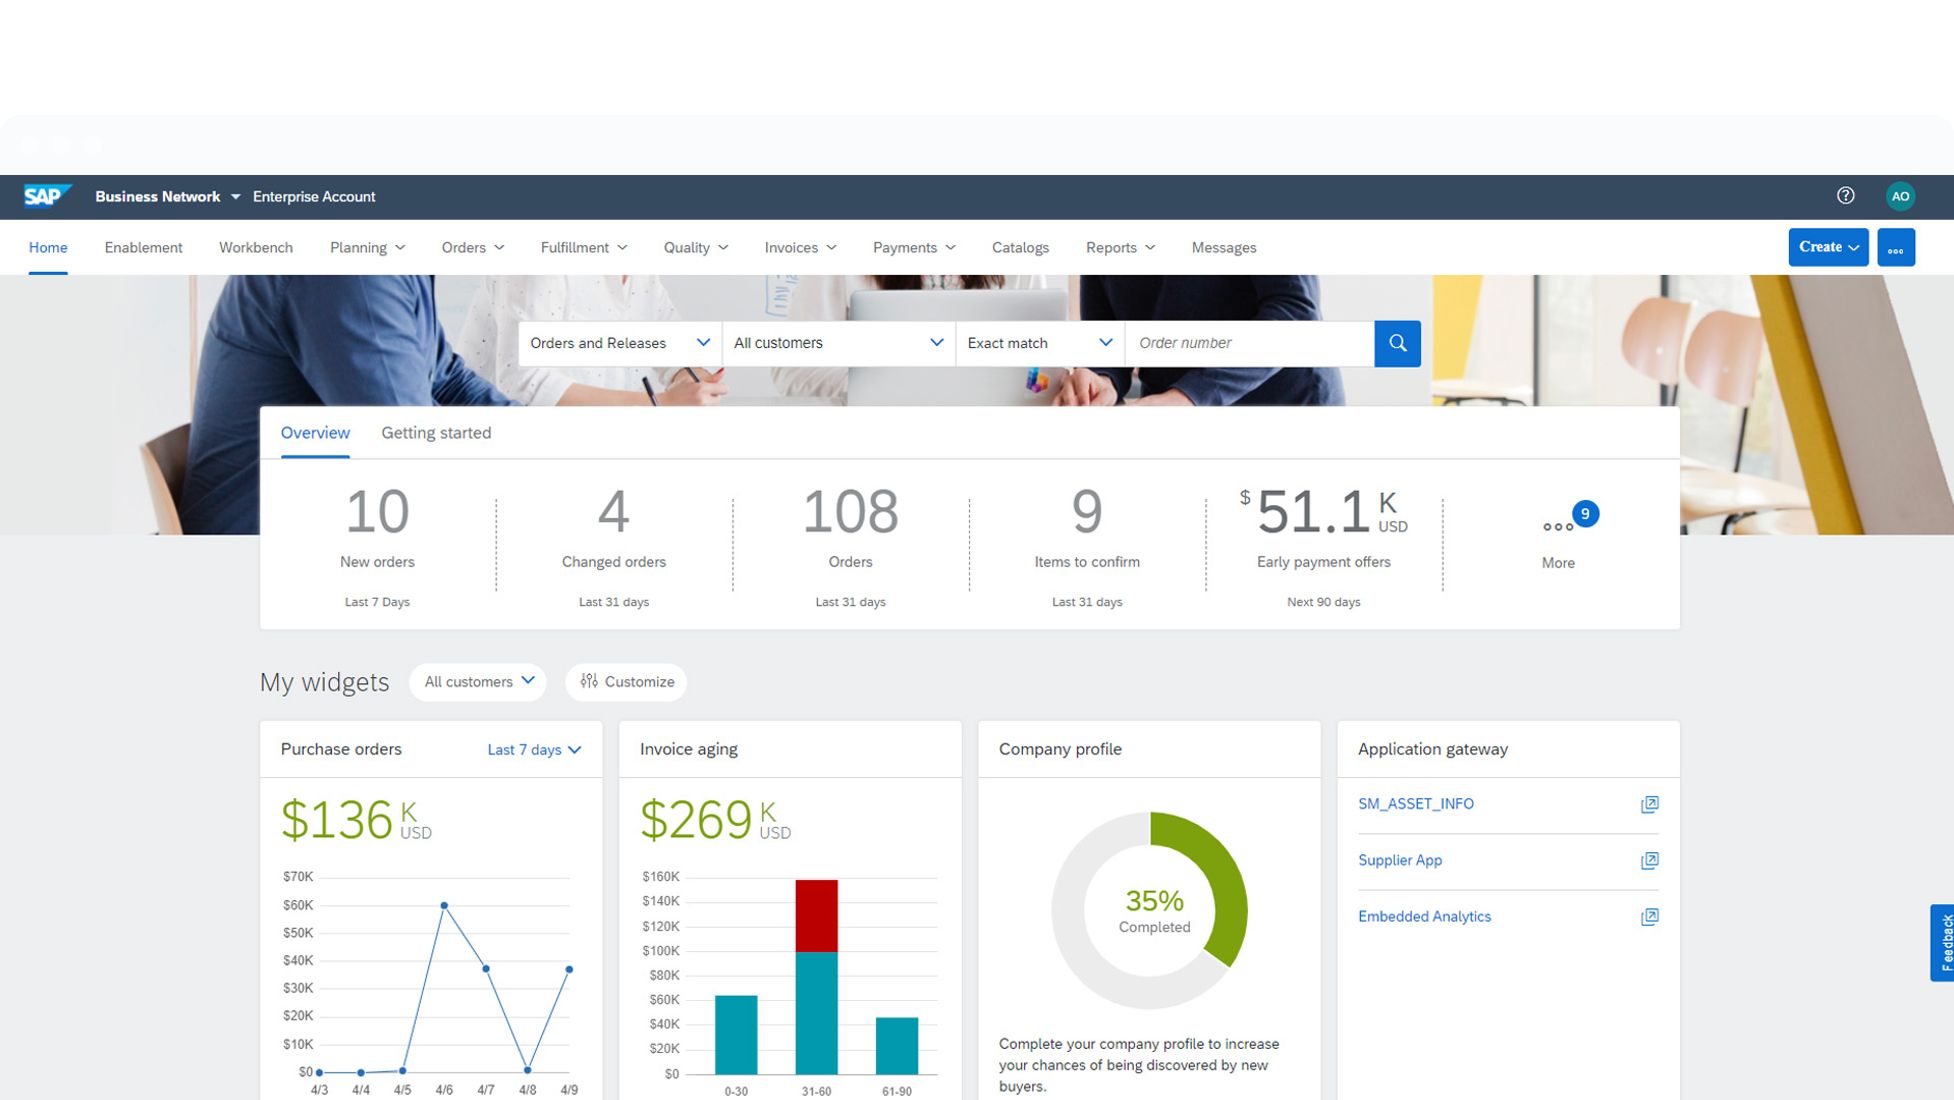Expand the Orders and Releases dropdown
The image size is (1954, 1100).
click(x=619, y=343)
